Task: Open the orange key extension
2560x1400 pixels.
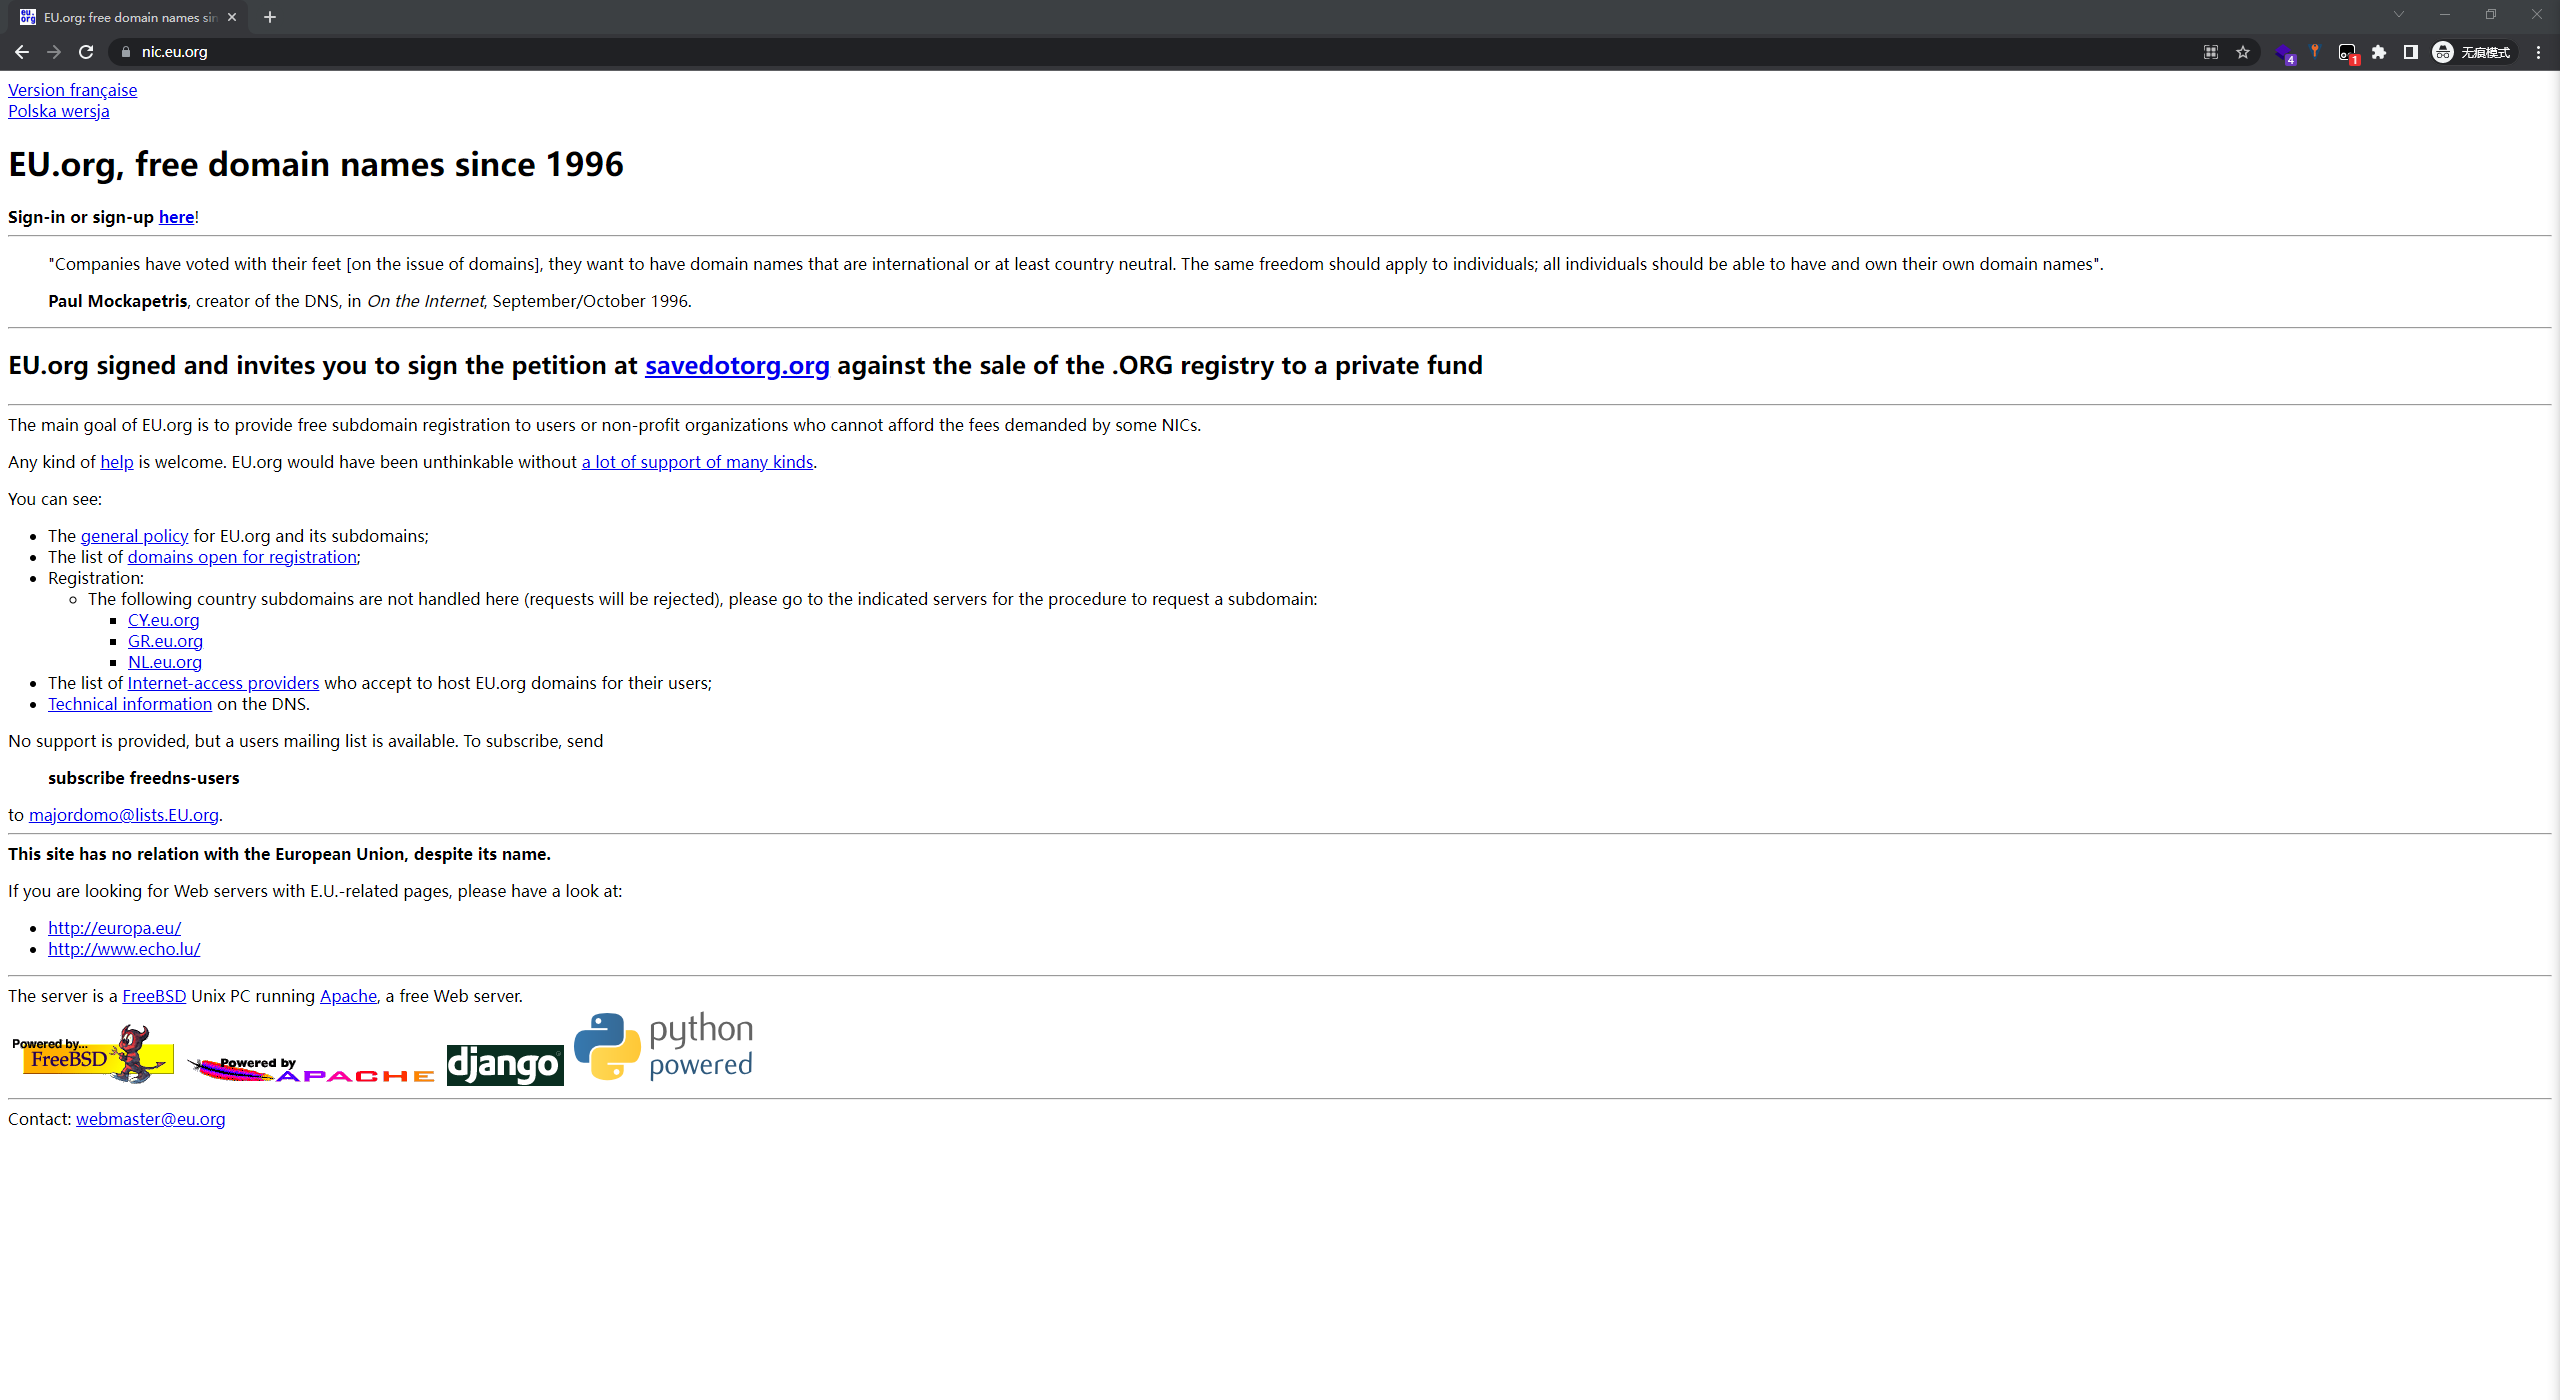Action: point(2315,51)
